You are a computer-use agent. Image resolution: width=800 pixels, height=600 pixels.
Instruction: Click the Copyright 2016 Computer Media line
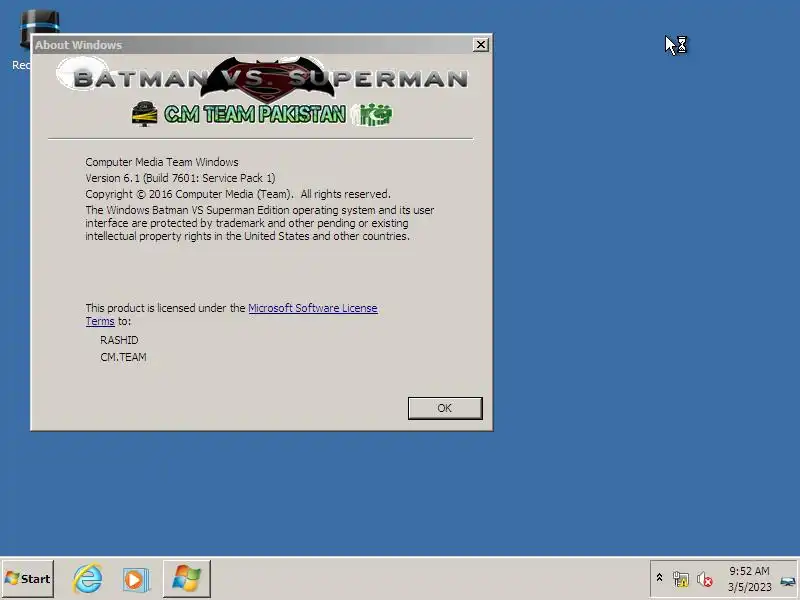238,194
